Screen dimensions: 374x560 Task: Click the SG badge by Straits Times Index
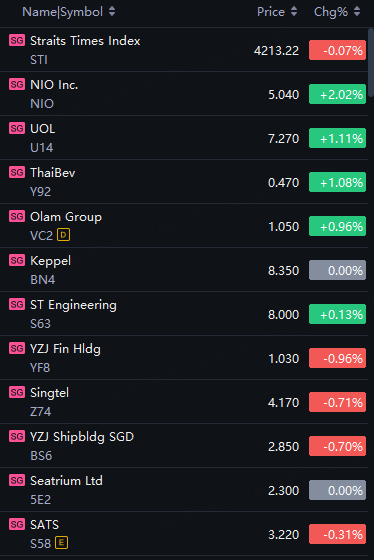point(17,40)
